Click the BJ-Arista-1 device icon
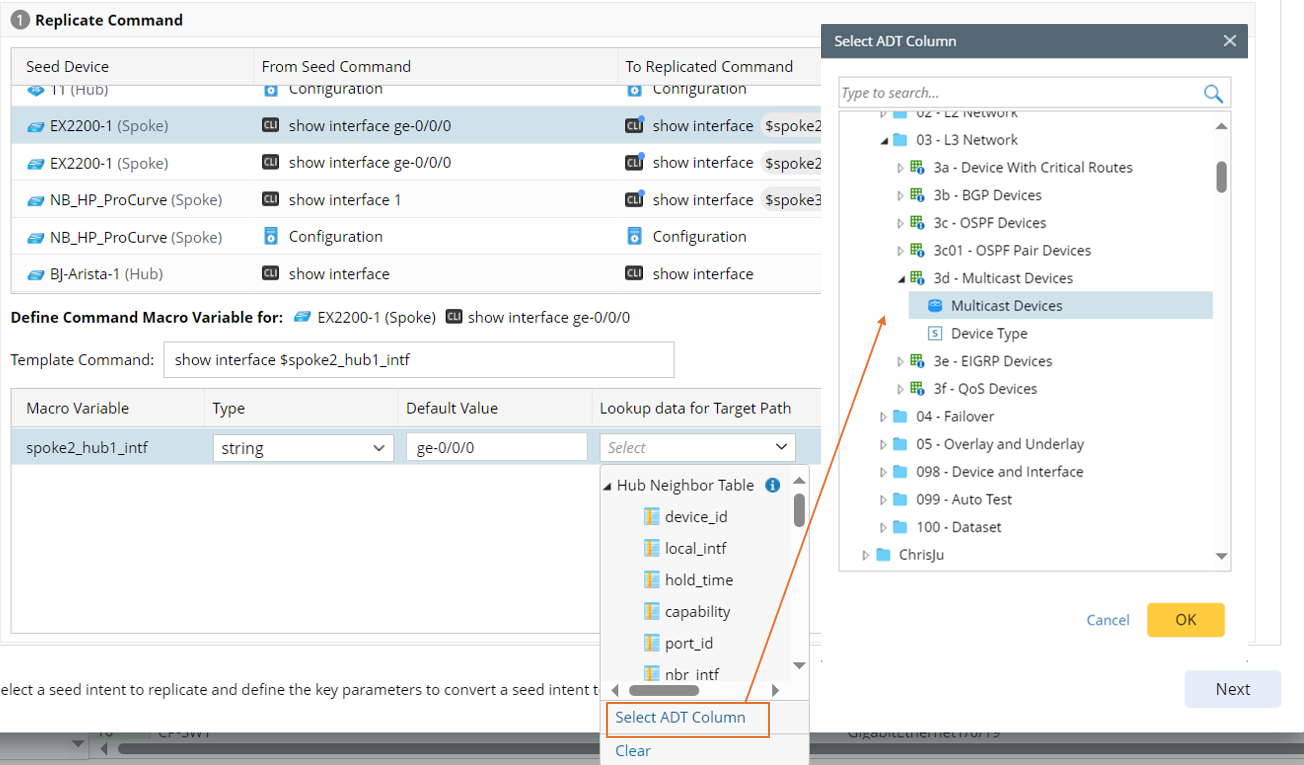The image size is (1304, 765). (36, 274)
